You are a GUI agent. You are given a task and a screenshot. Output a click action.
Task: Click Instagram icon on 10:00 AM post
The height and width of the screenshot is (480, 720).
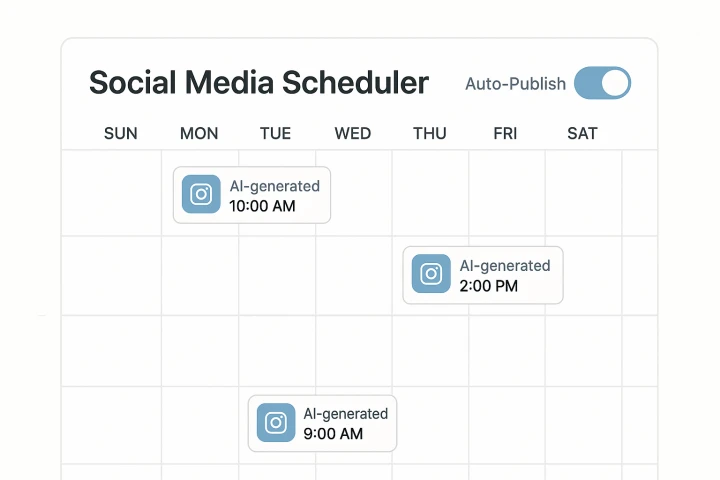(x=201, y=194)
